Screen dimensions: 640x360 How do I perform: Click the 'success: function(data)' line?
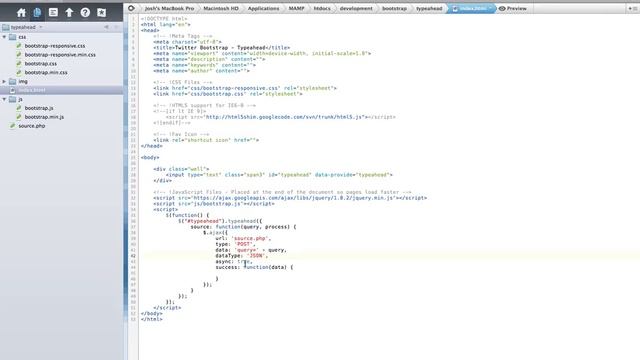pos(254,267)
